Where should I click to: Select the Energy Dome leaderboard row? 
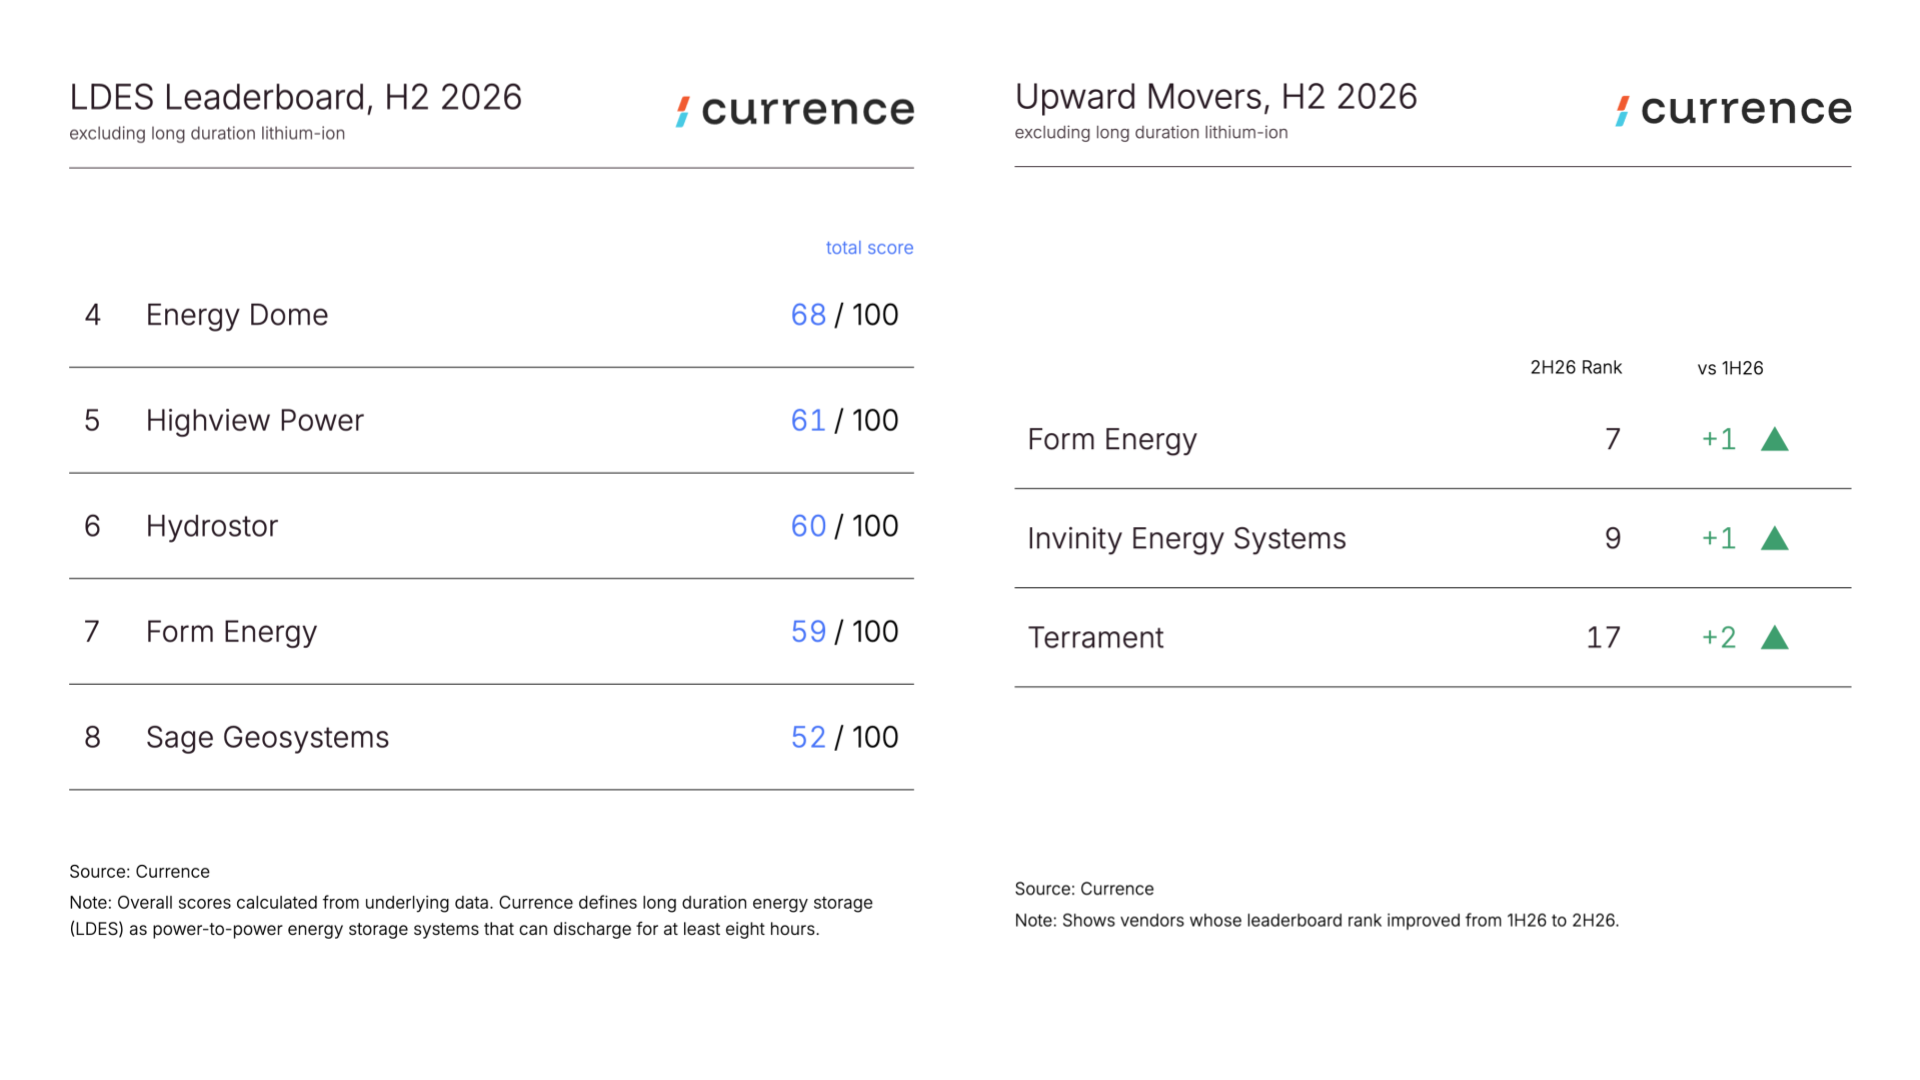(491, 315)
